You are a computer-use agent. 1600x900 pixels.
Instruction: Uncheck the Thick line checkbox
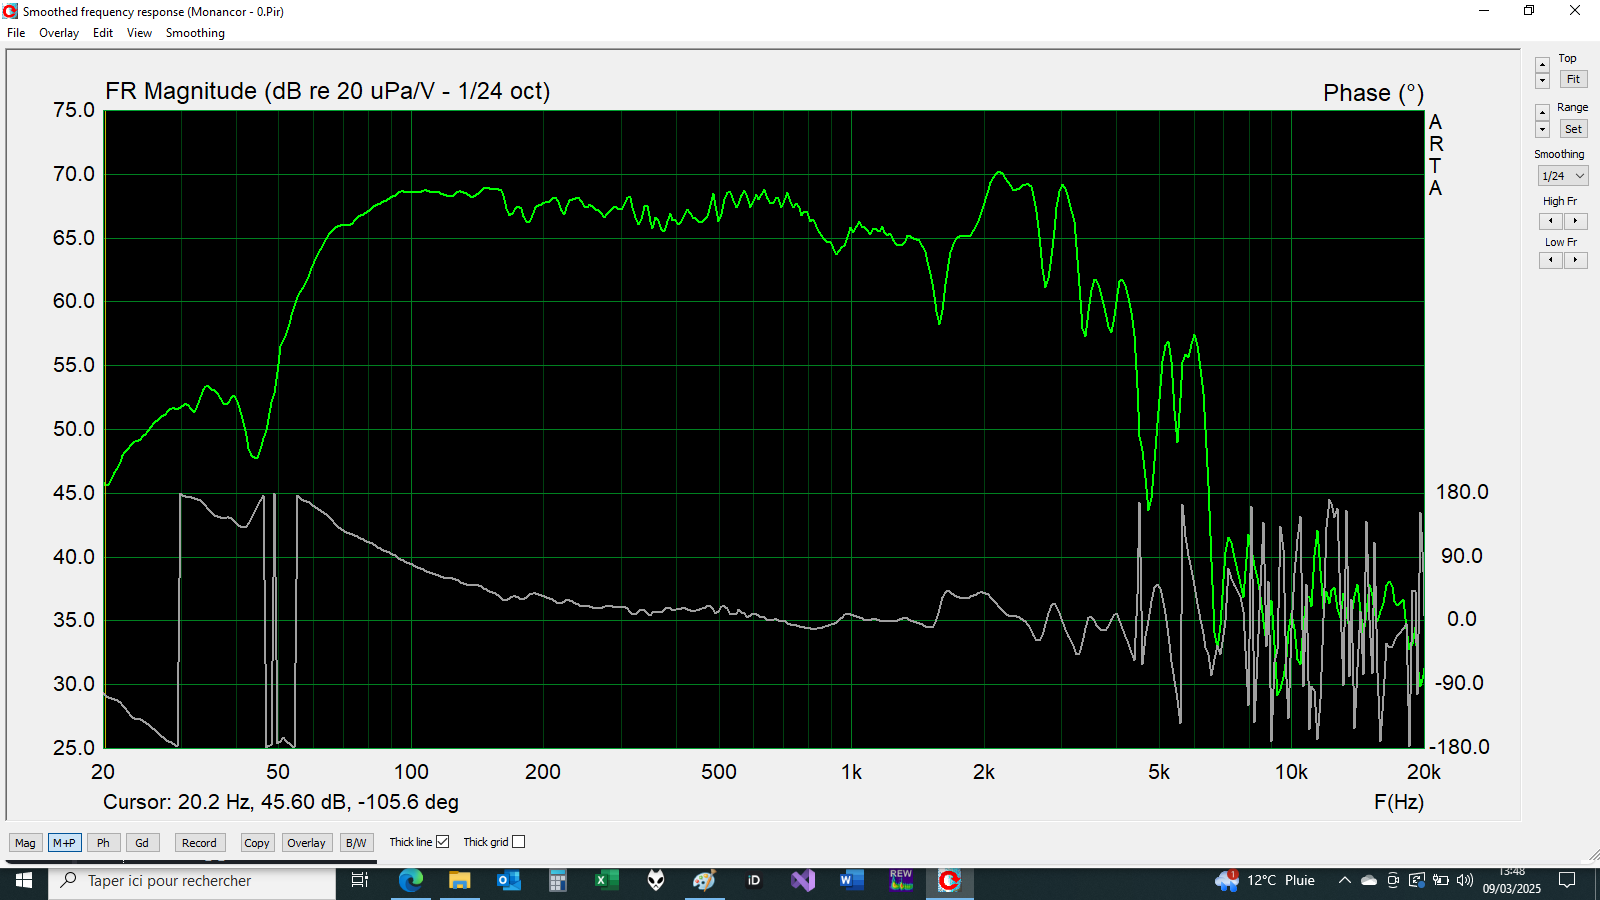[442, 842]
